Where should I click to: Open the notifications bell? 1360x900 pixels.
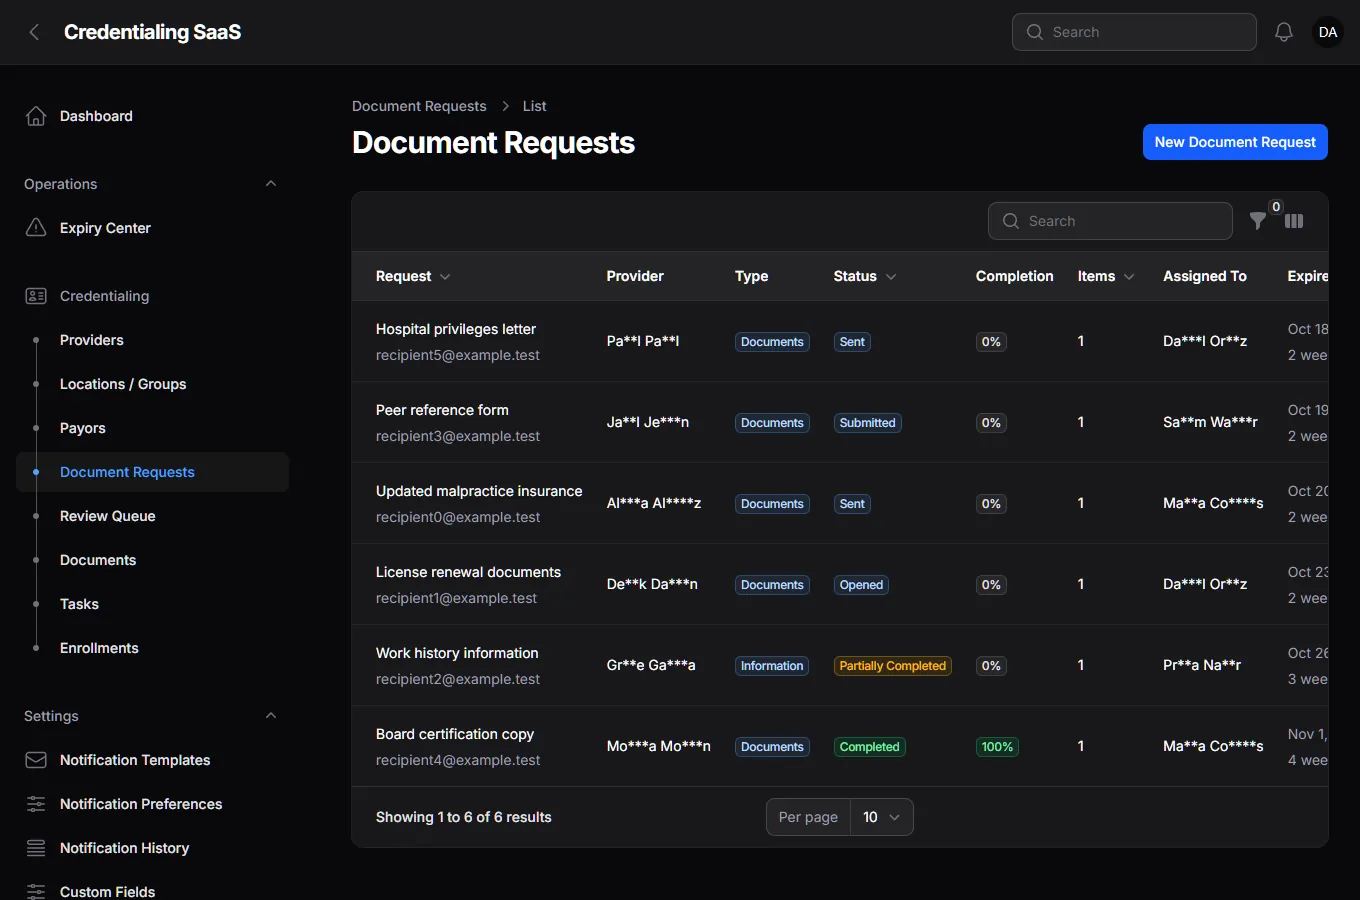point(1284,32)
